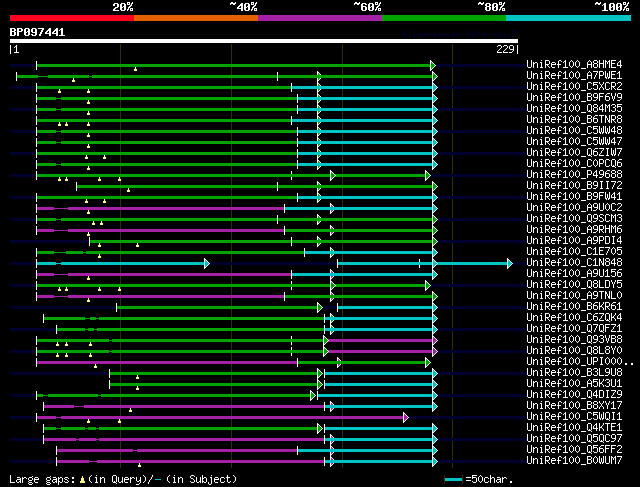Screen dimensions: 640x487
Task: Choose the UniRef100_Q4KTE1 label
Action: tap(574, 428)
